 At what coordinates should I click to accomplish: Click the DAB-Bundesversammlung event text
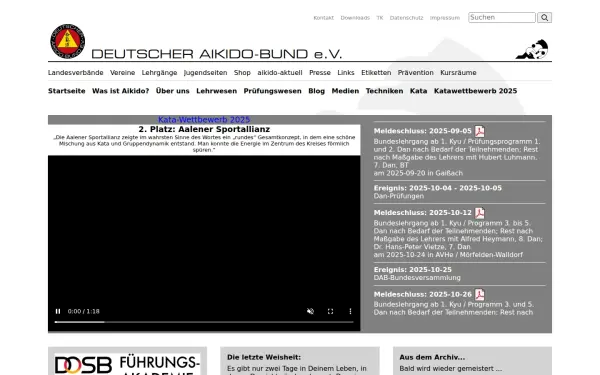(417, 278)
